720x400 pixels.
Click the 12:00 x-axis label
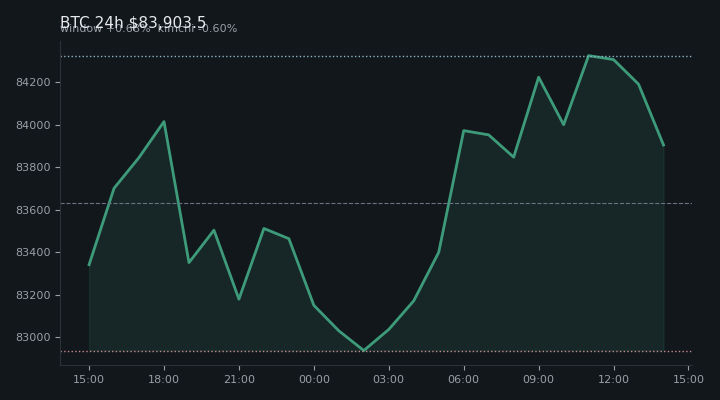(614, 379)
